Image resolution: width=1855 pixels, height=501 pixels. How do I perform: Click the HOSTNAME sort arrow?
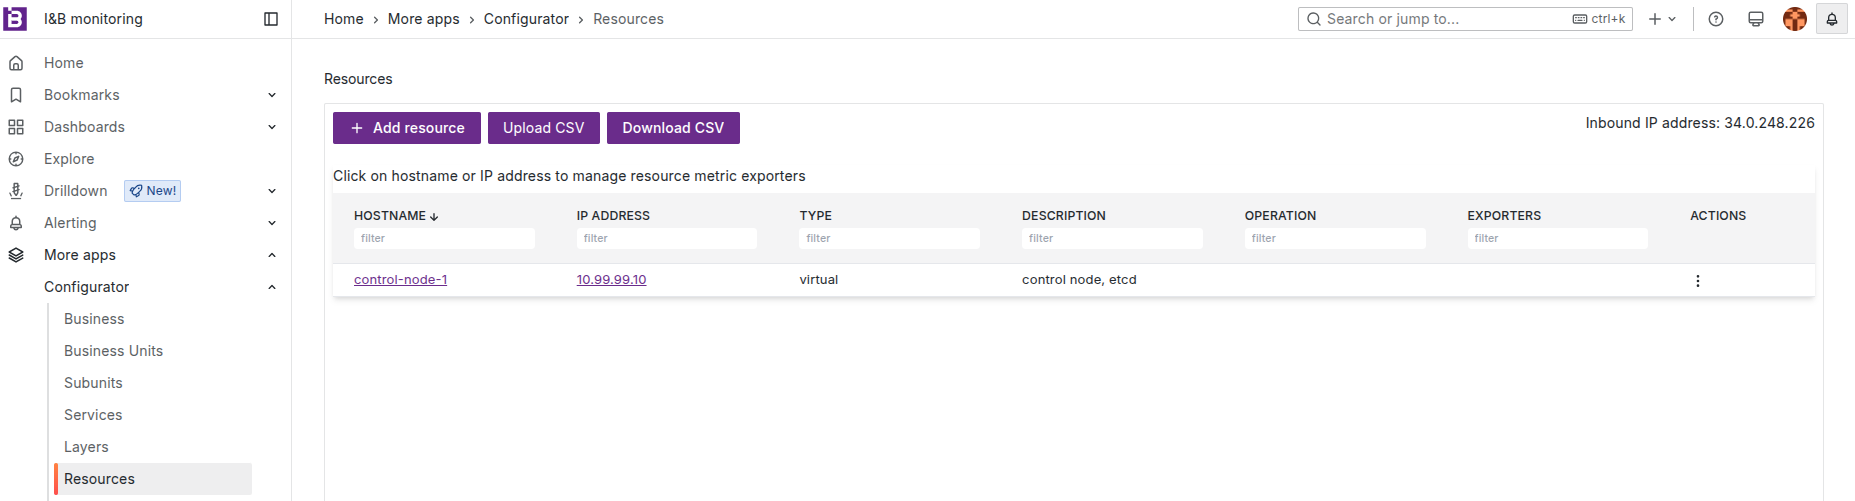pyautogui.click(x=434, y=216)
